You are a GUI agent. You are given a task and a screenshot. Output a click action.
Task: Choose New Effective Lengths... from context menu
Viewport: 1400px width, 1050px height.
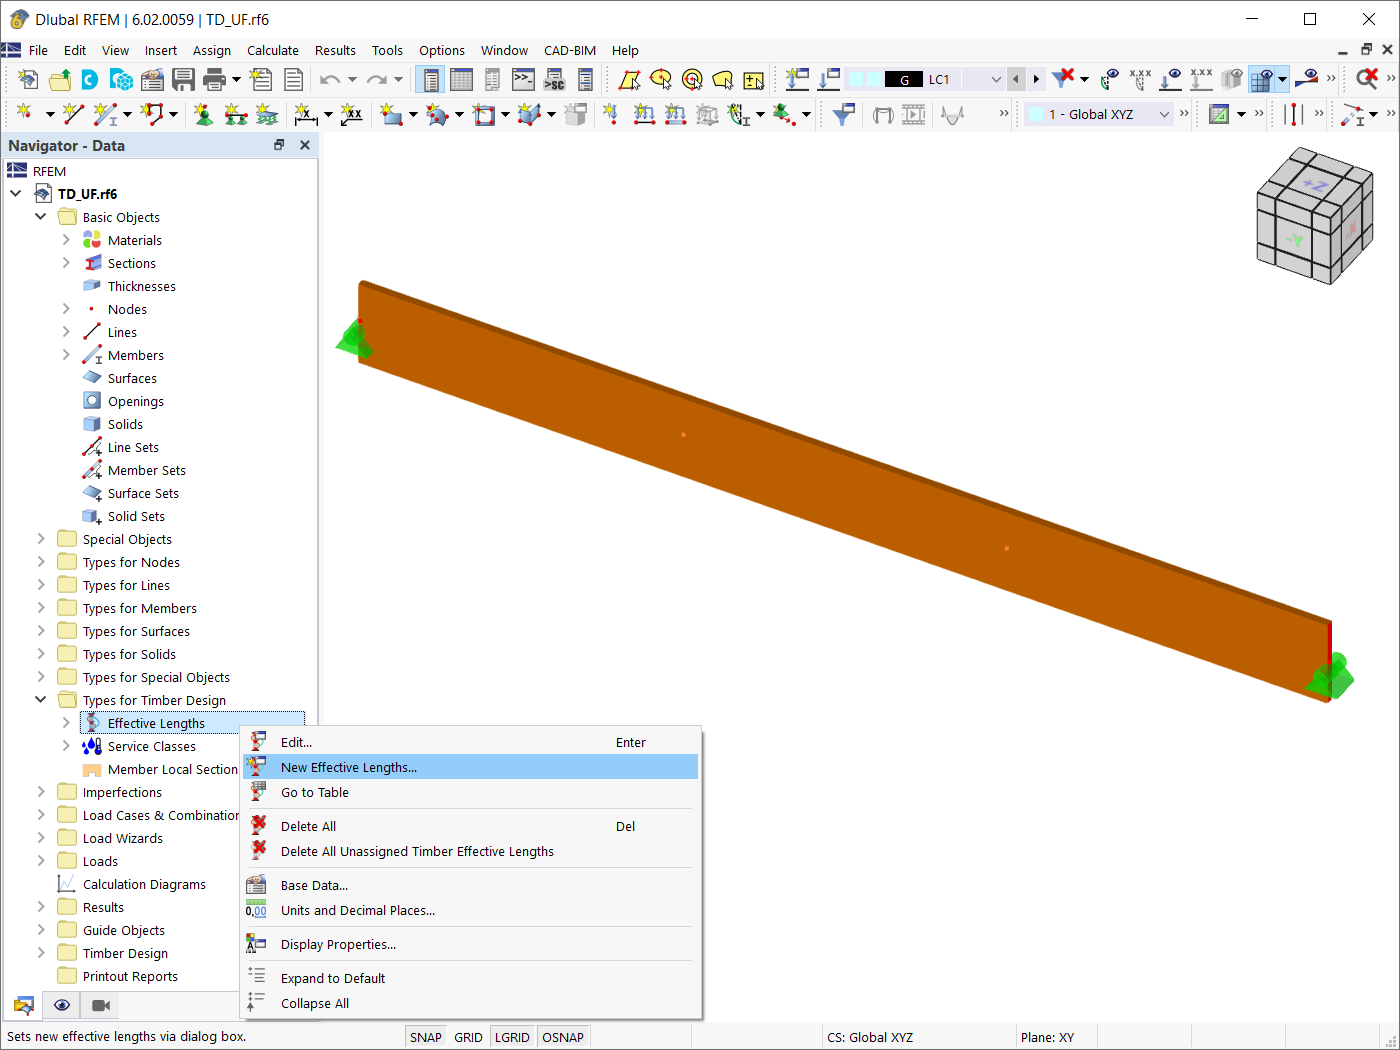click(x=470, y=767)
